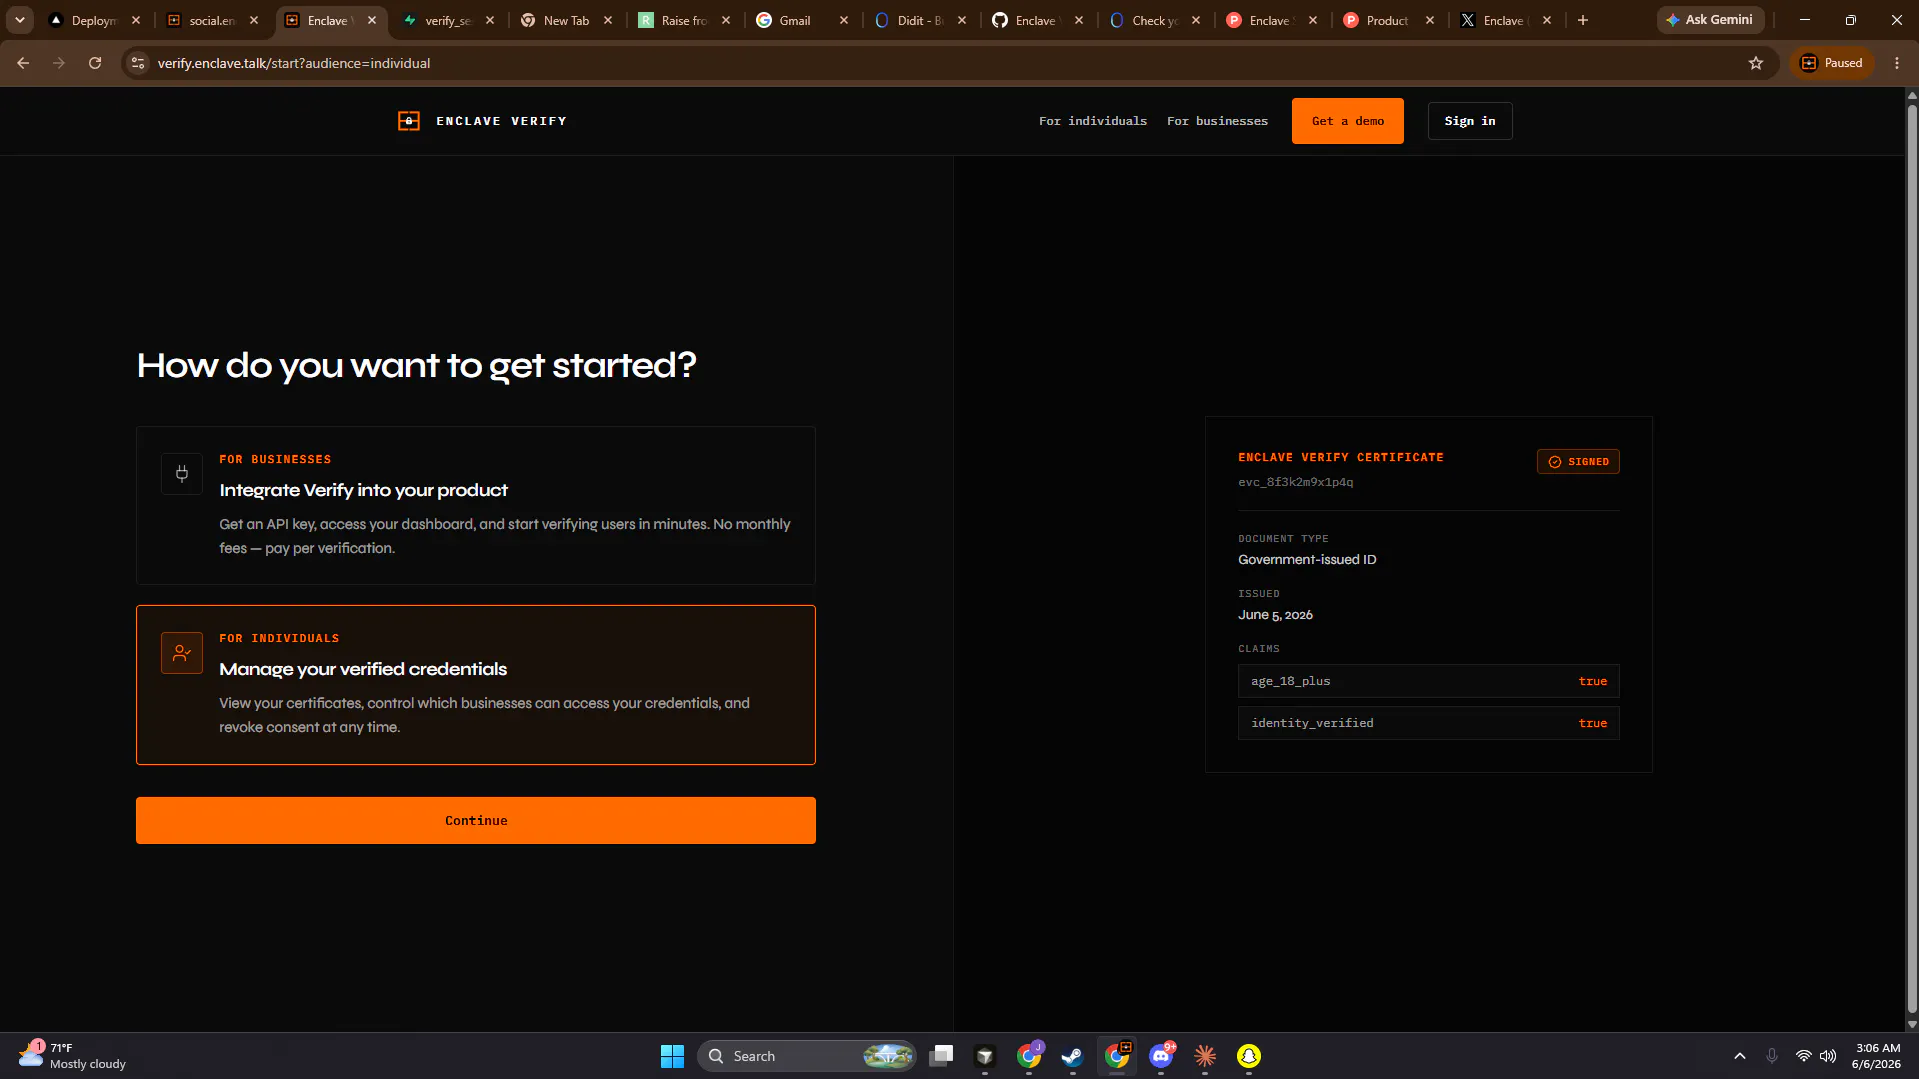Select the For Businesses option card
The height and width of the screenshot is (1079, 1919).
(x=476, y=506)
